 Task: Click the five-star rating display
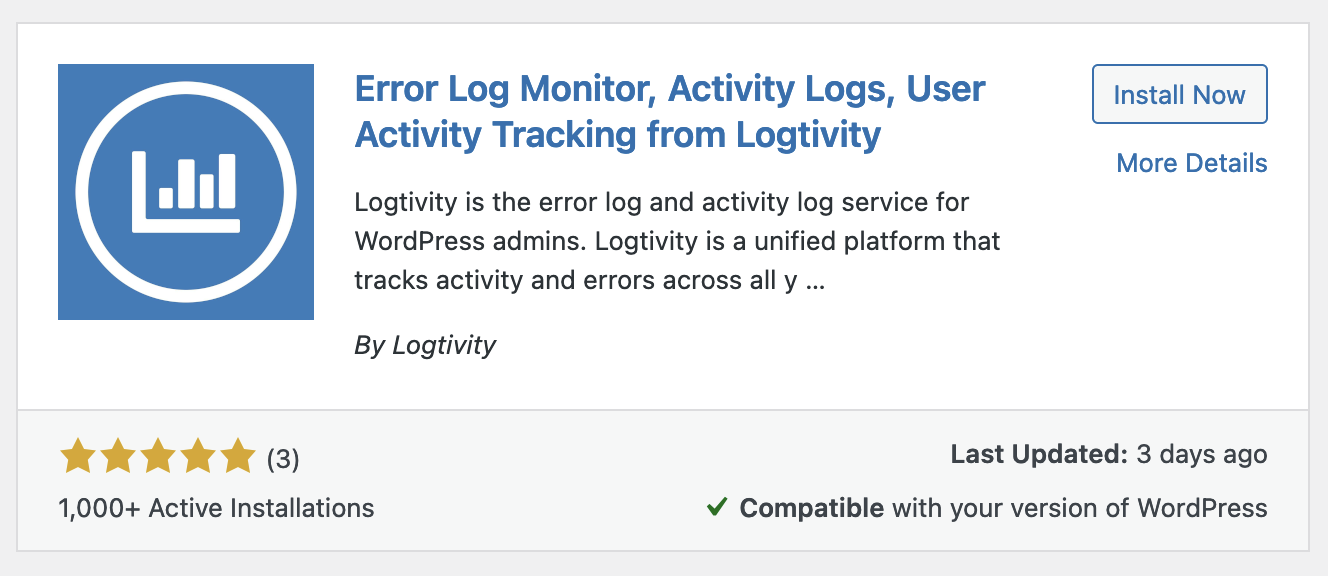[156, 455]
